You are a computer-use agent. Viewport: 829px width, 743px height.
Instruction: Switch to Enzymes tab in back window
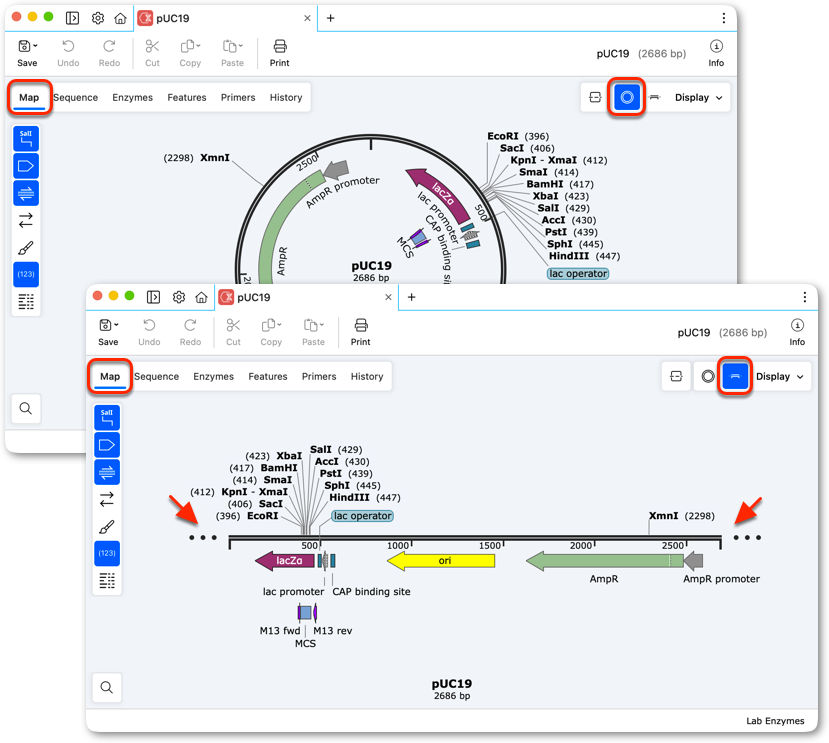(x=132, y=97)
